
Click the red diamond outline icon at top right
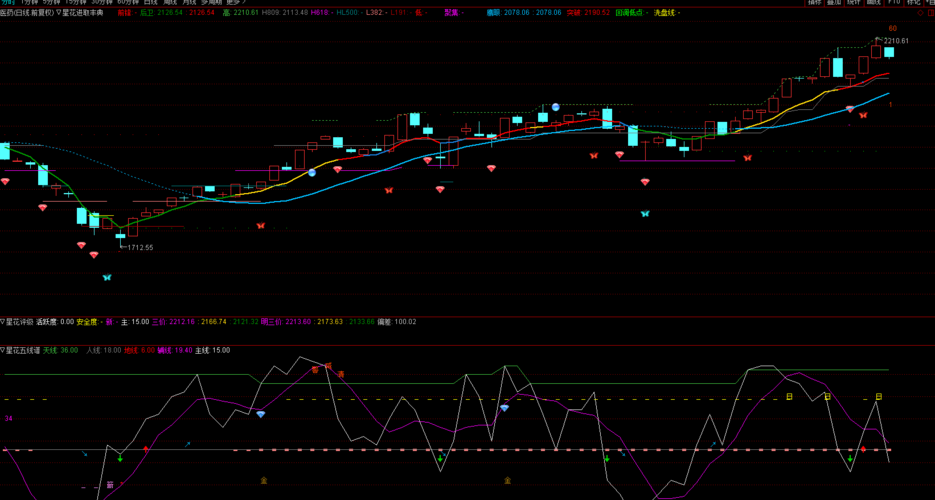pos(920,12)
